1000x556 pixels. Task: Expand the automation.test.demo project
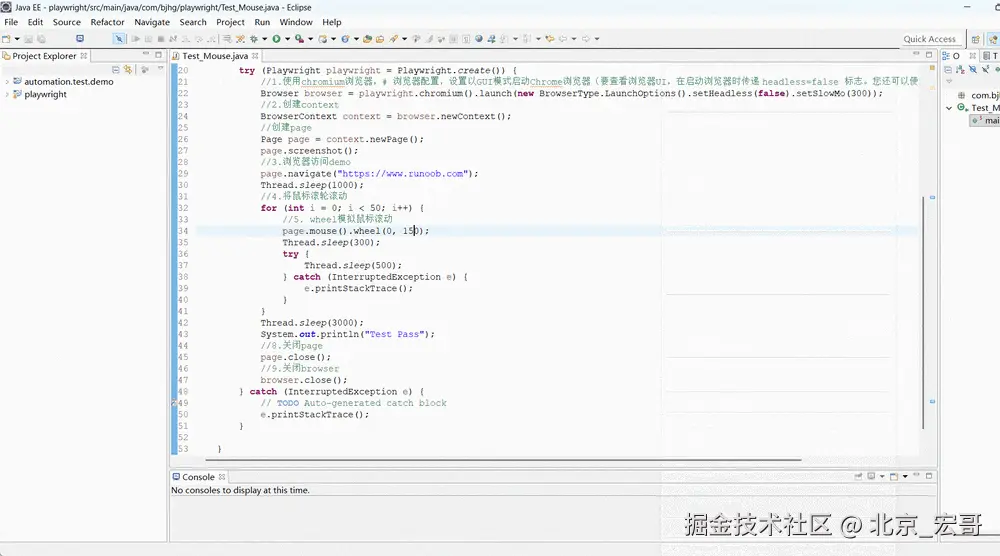point(7,82)
